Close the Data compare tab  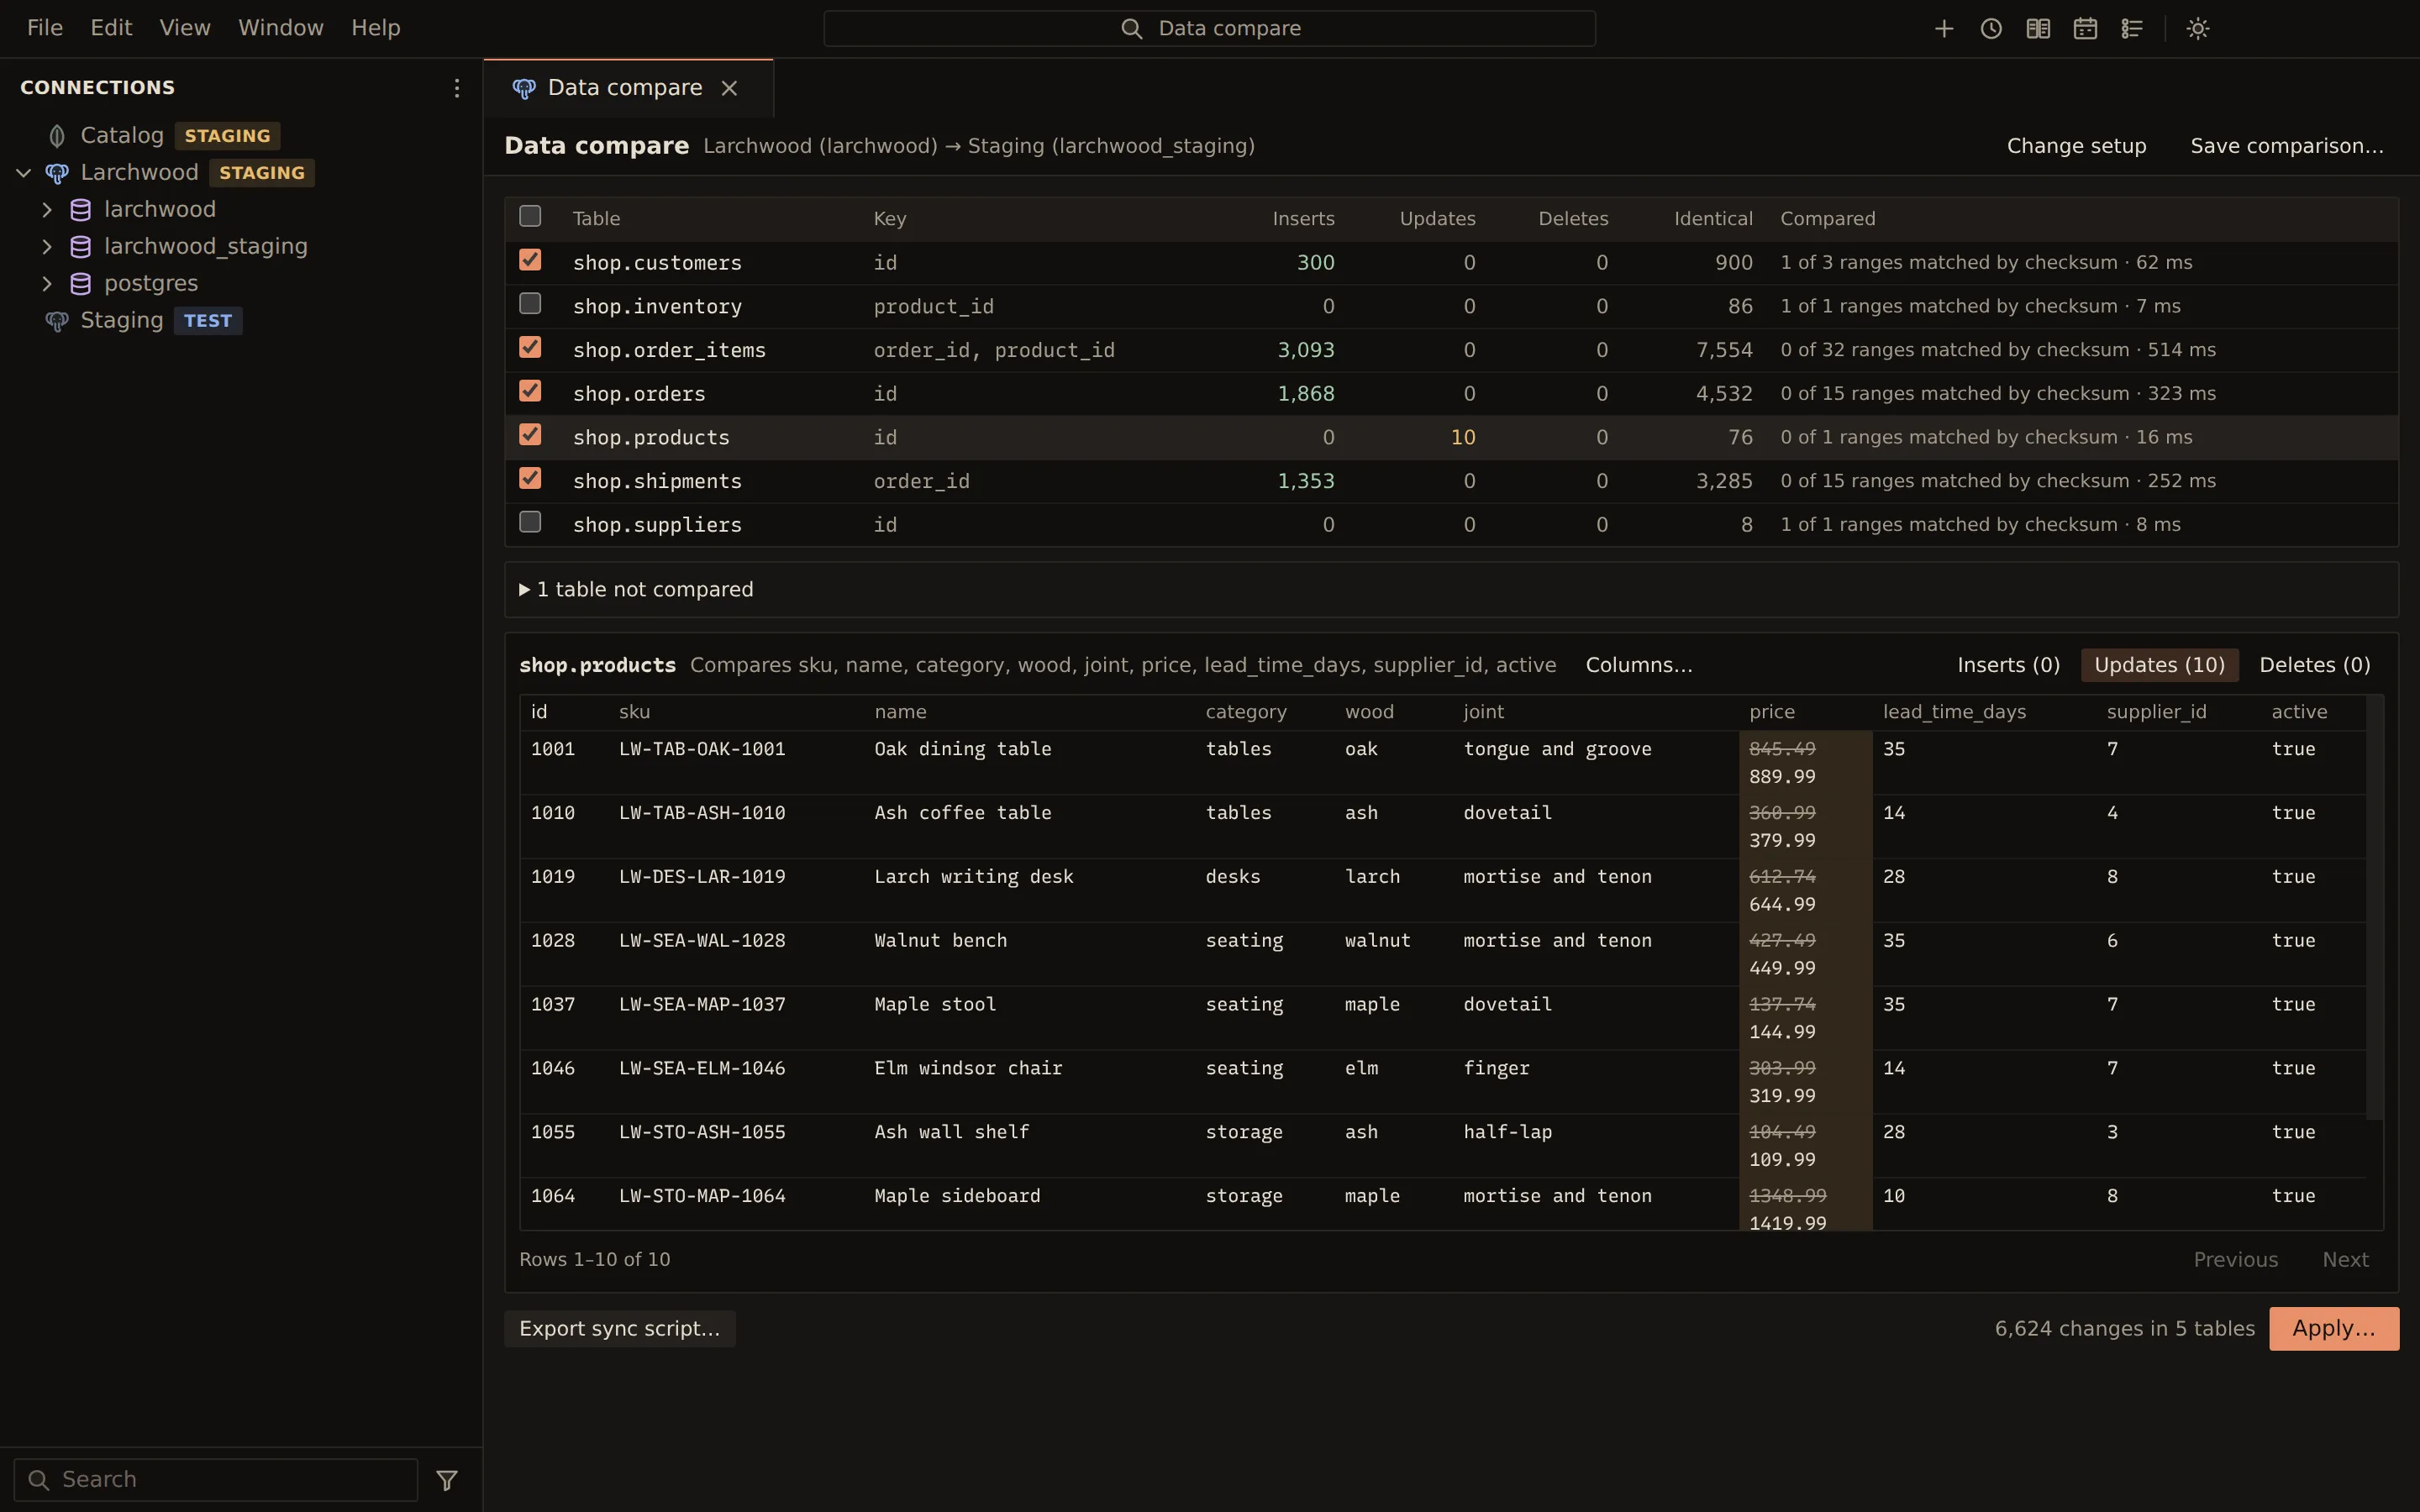tap(729, 88)
